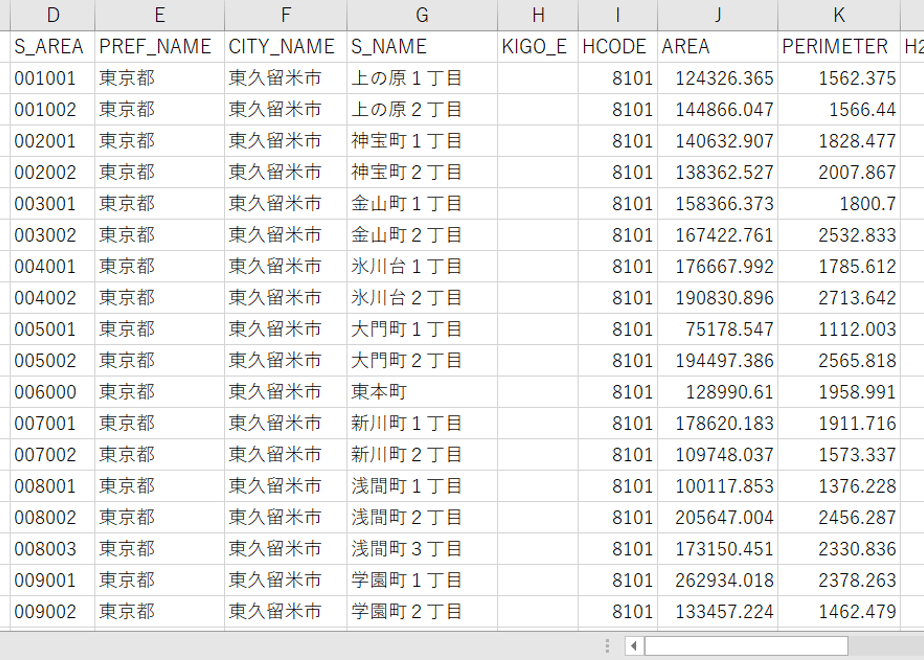Click cell with value 009002
The width and height of the screenshot is (924, 660).
[52, 611]
